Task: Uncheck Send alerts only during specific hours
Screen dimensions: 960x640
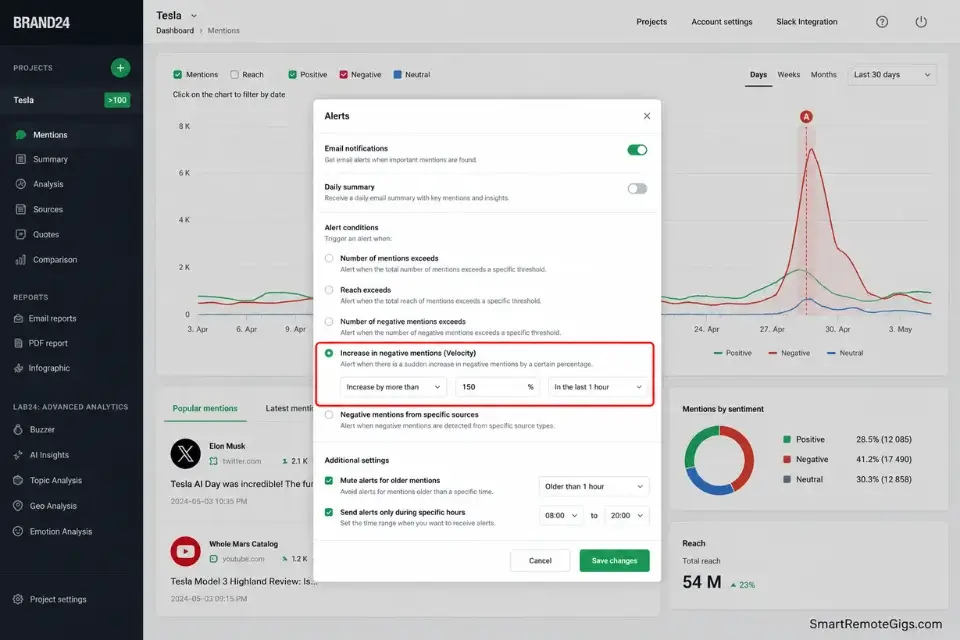Action: (329, 513)
